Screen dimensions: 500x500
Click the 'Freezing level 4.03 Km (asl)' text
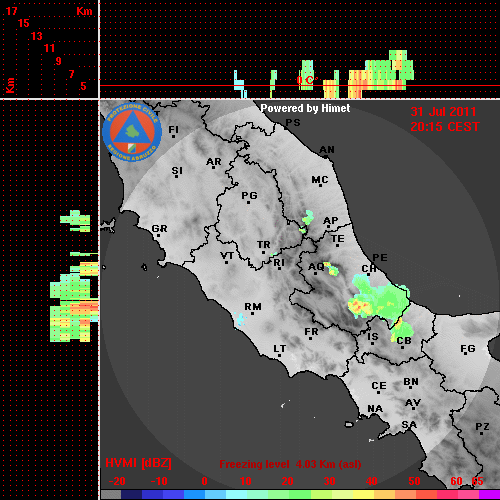point(290,464)
